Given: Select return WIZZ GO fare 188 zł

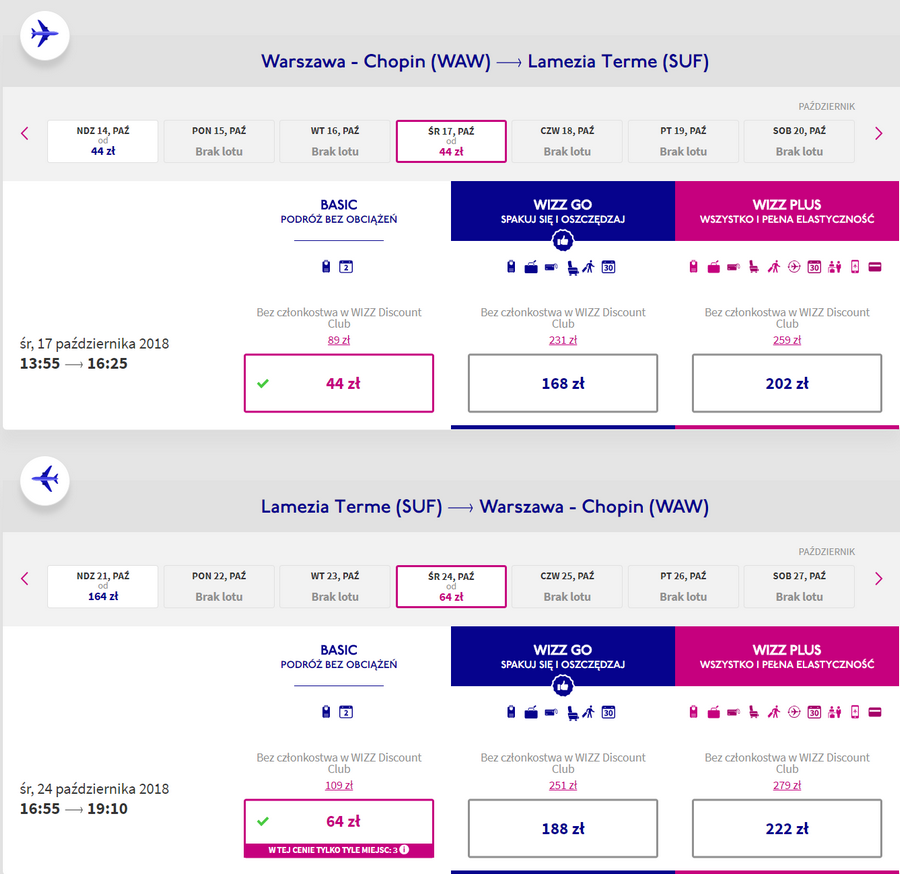Looking at the screenshot, I should click(x=562, y=829).
